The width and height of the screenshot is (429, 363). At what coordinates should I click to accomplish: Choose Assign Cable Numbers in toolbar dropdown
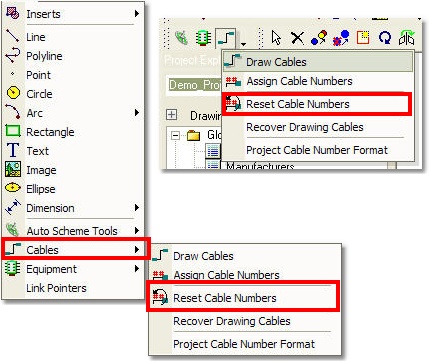(x=318, y=81)
